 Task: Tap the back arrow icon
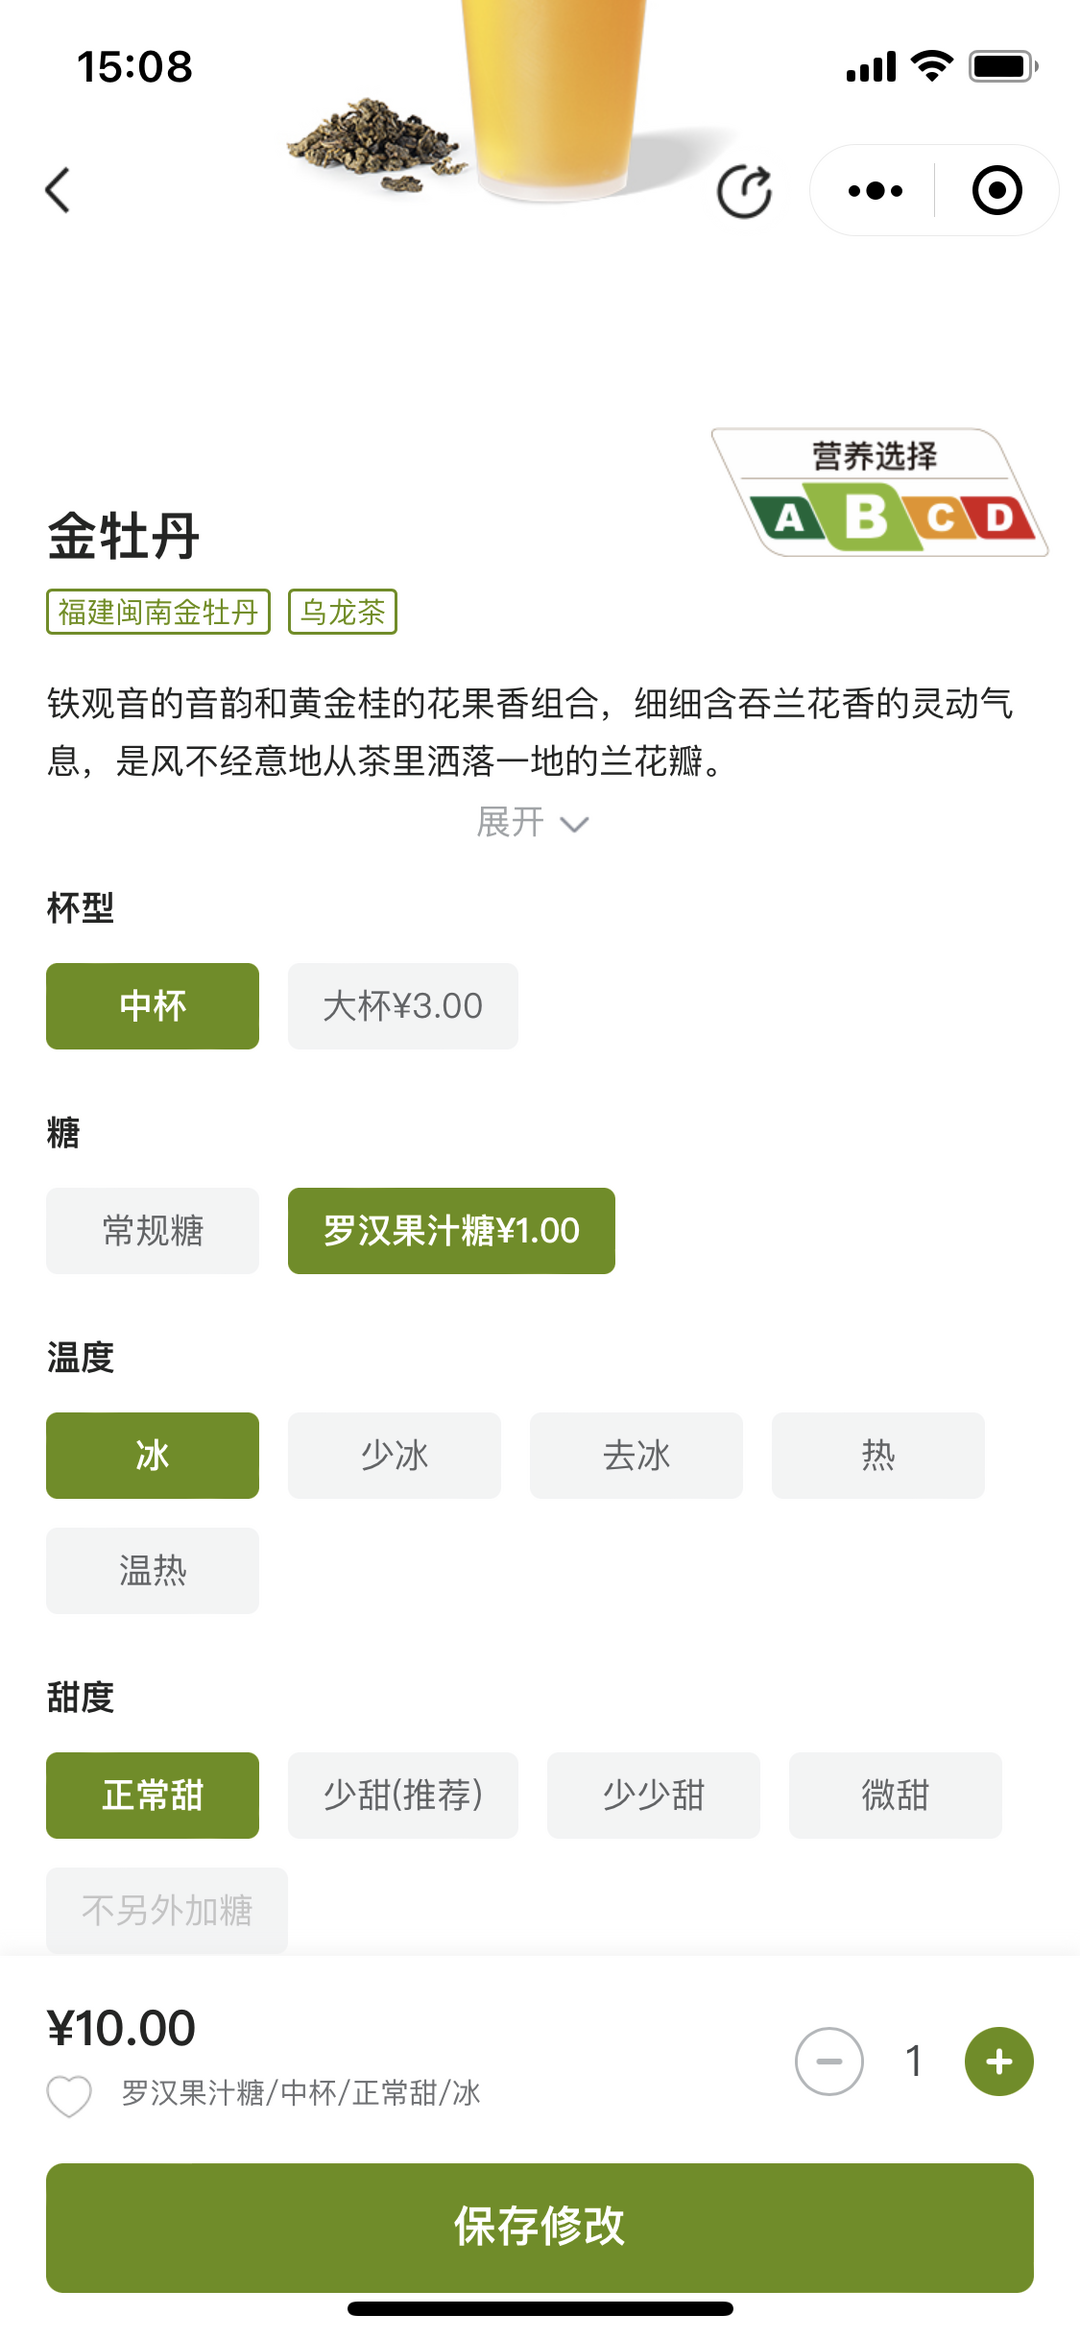click(59, 190)
